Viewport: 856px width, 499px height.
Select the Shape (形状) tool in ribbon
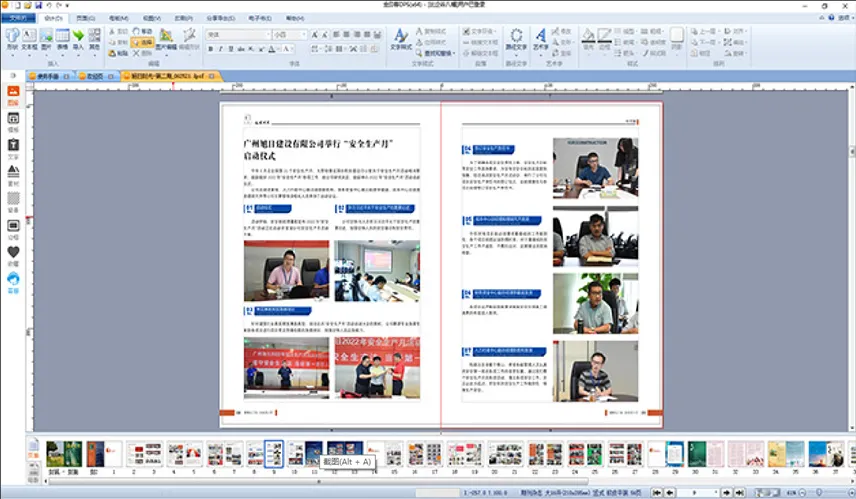pos(12,39)
